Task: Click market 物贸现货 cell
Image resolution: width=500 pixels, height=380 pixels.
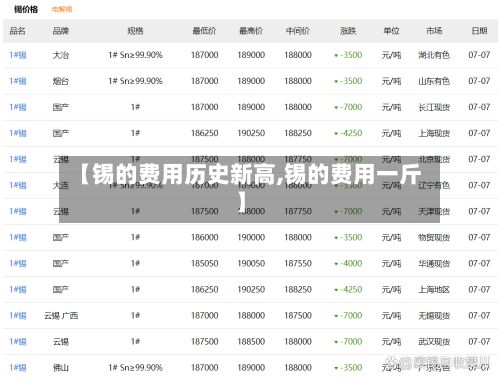Action: [434, 237]
